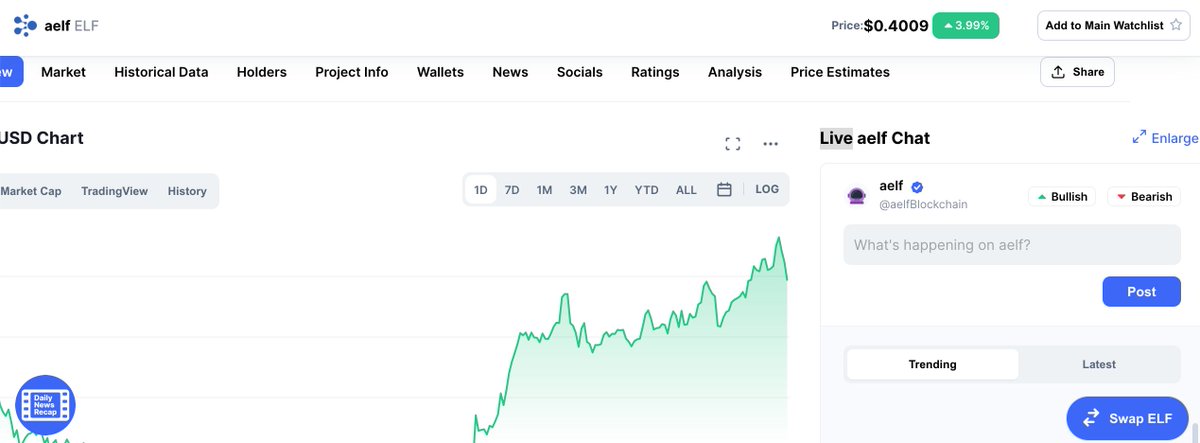Open the chart three-dots menu
This screenshot has width=1200, height=443.
(x=770, y=144)
